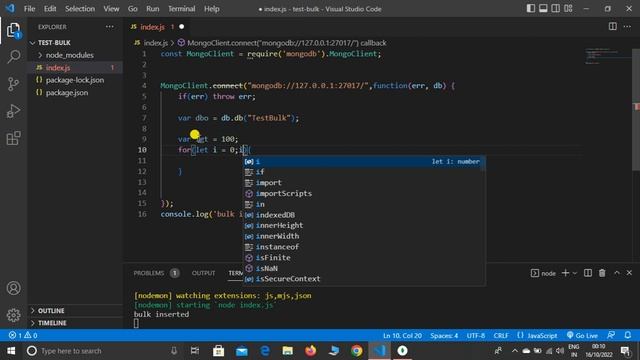Expand the node_modules folder
This screenshot has height=360, width=640.
[x=75, y=55]
